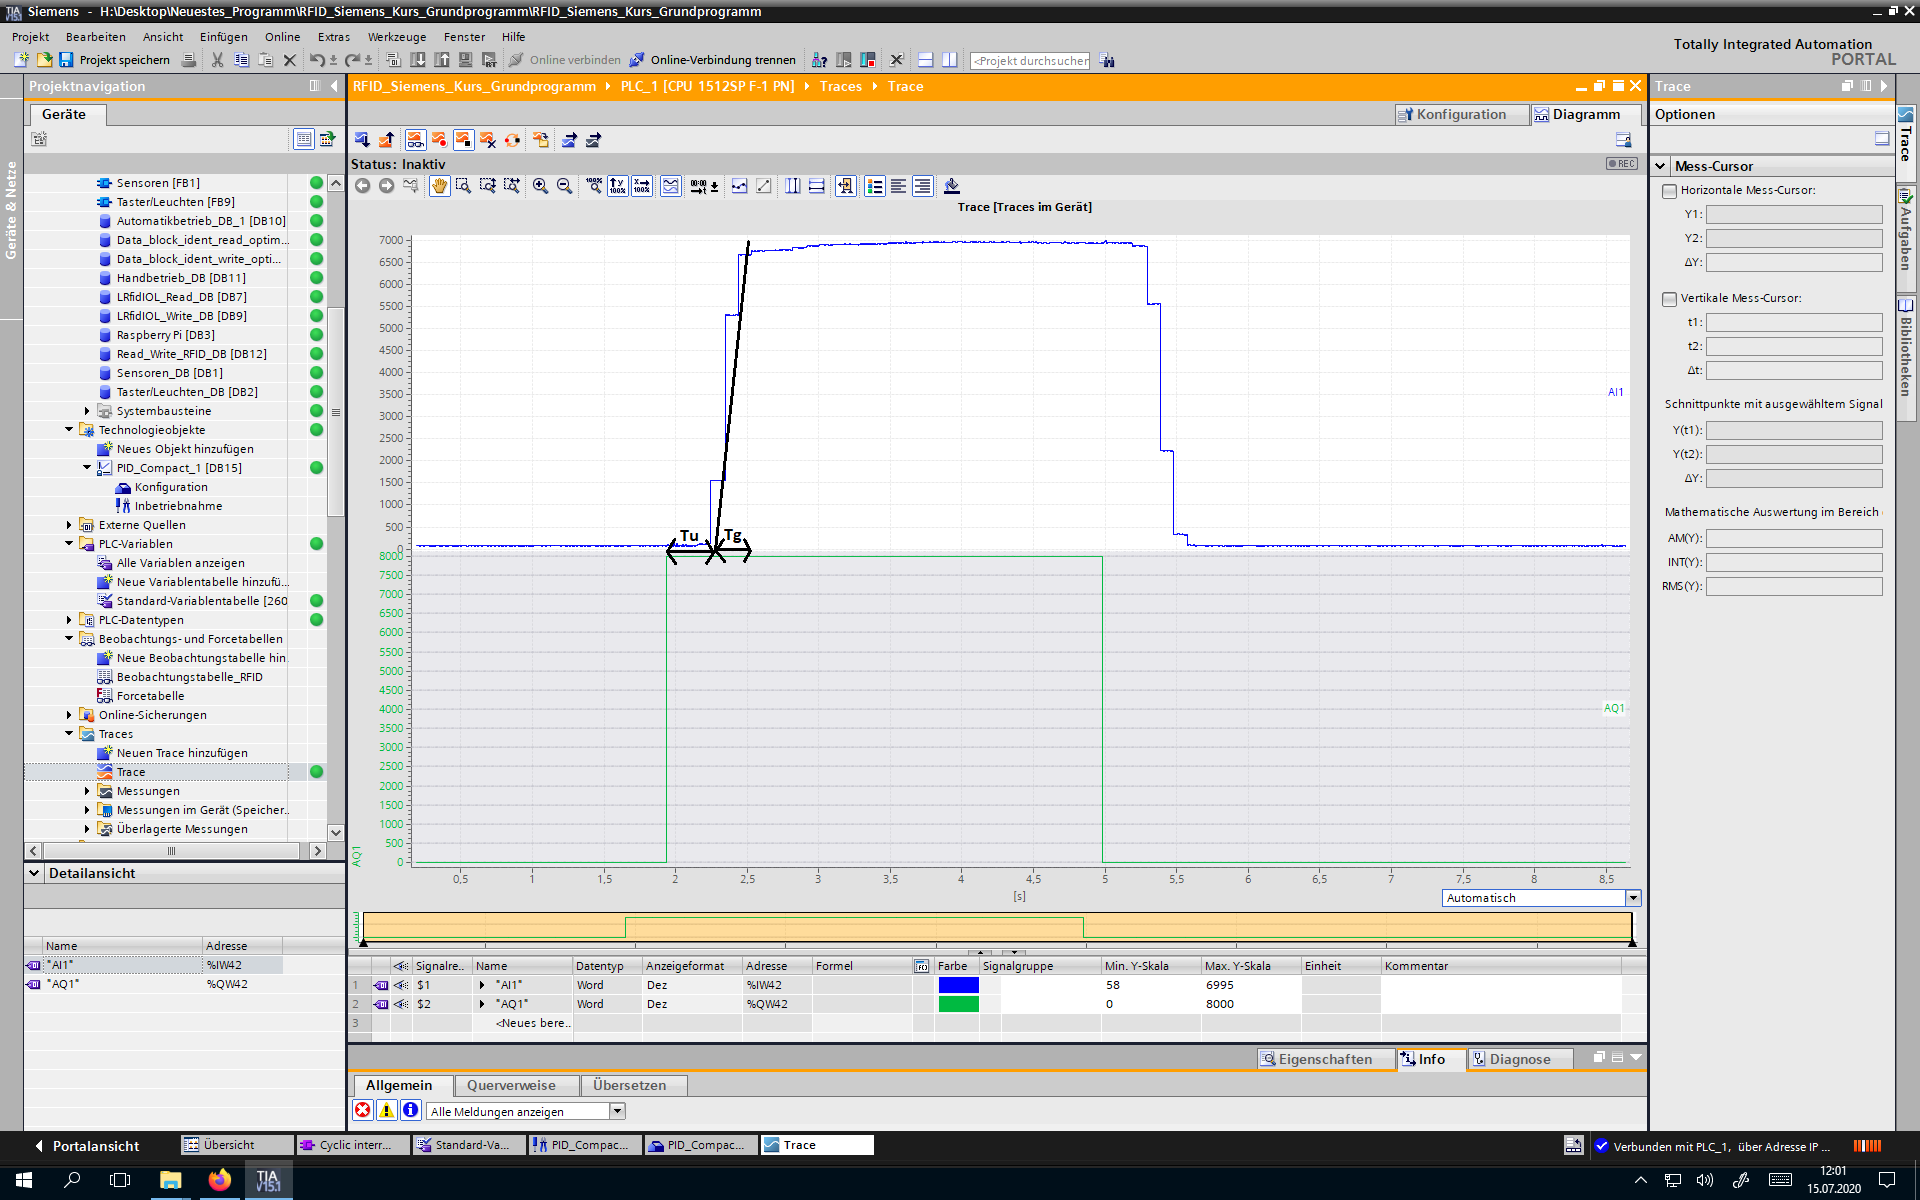Click the delete trace icon

tap(488, 140)
